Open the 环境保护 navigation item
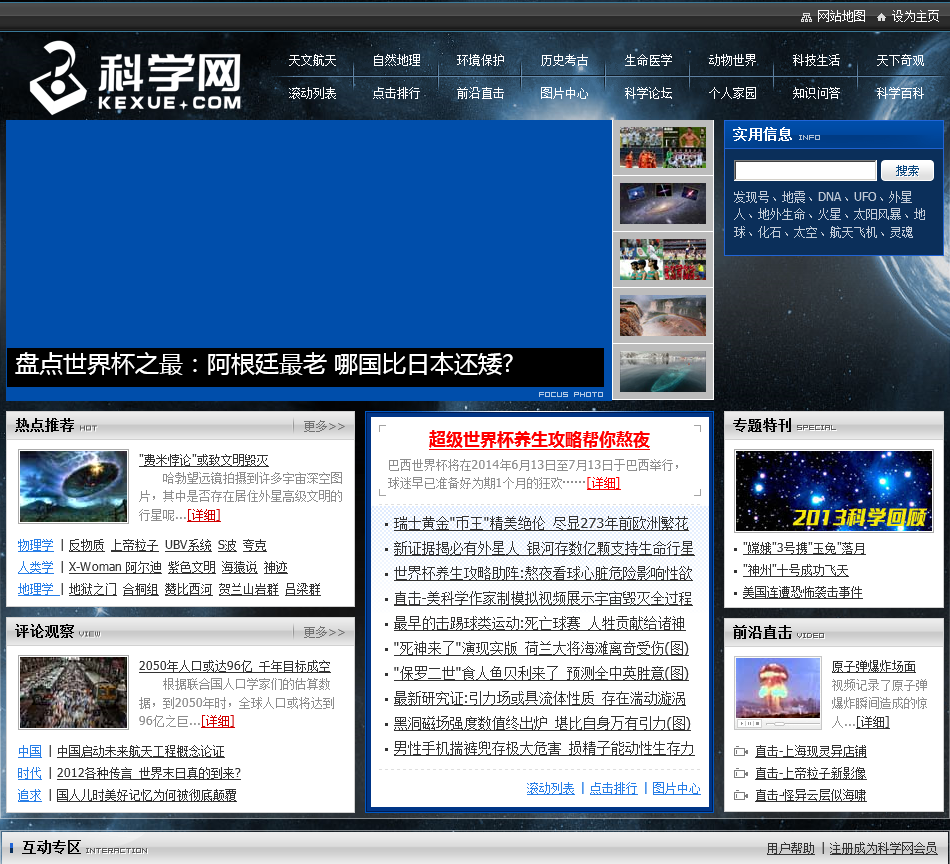The width and height of the screenshot is (950, 864). (x=480, y=60)
